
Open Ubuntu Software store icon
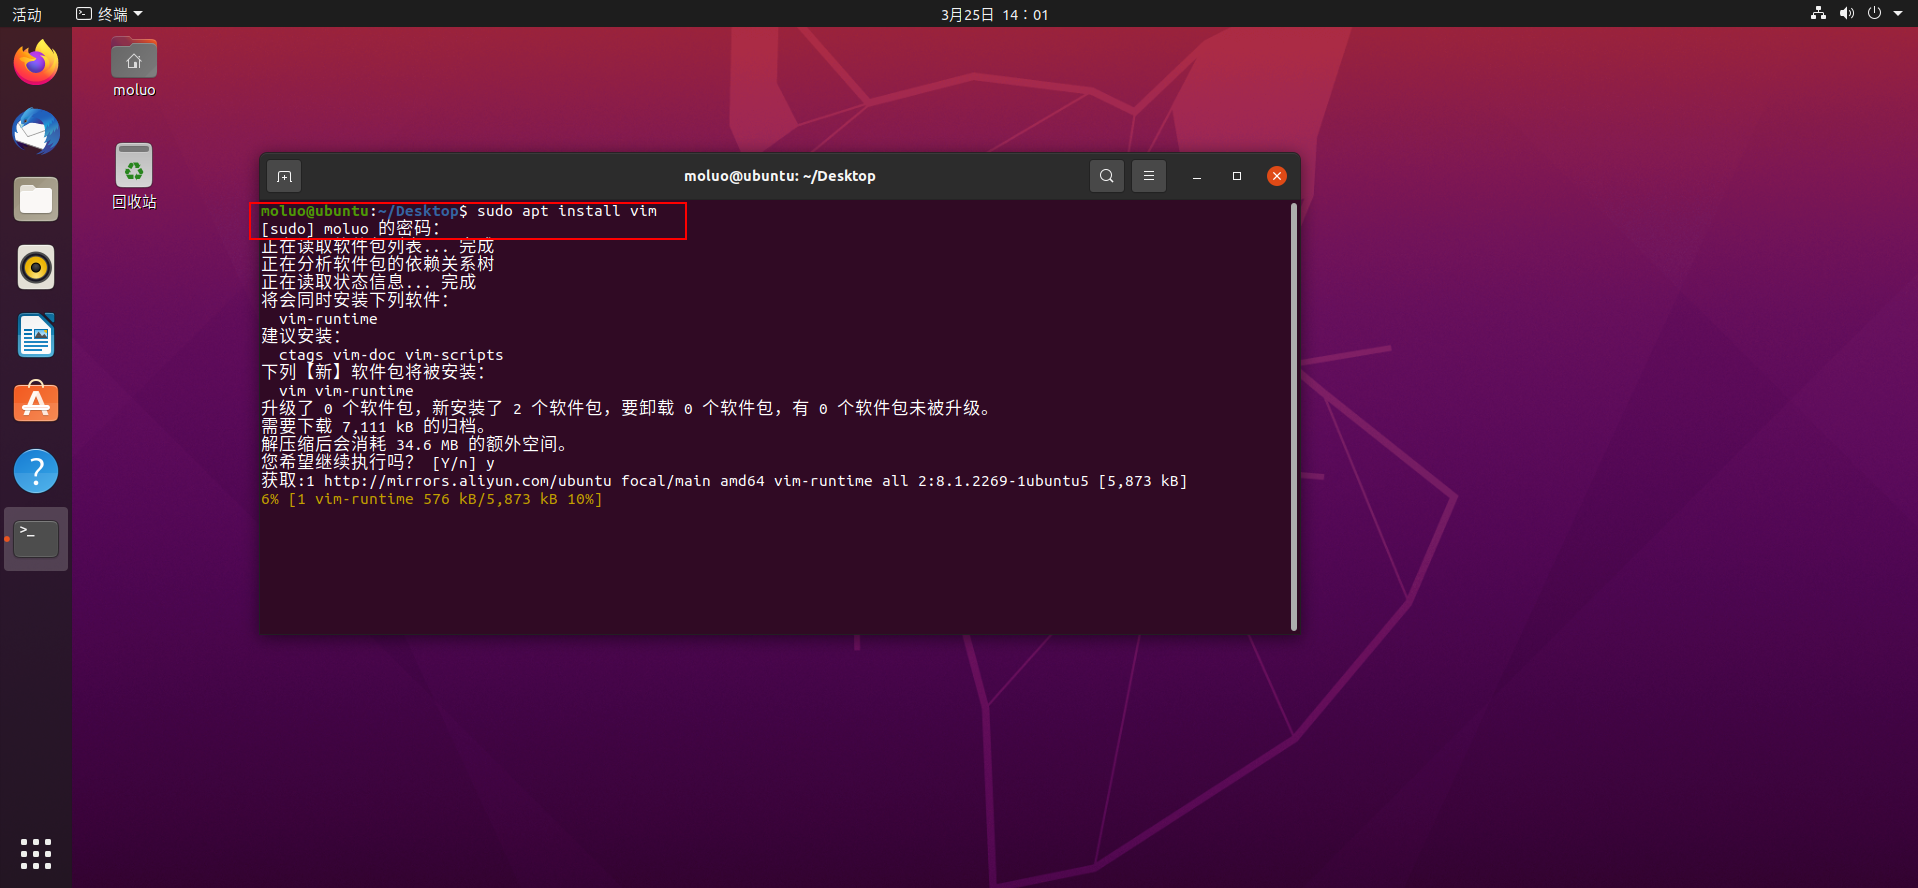click(36, 403)
